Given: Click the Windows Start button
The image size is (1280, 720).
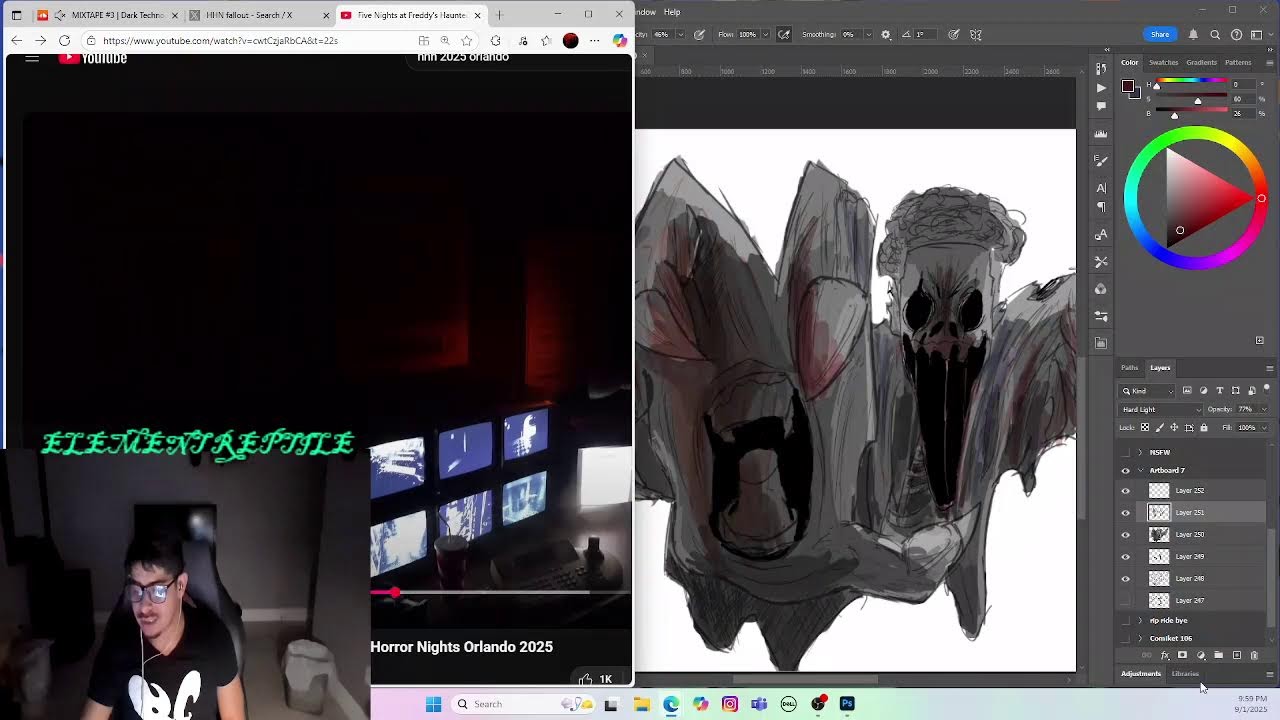Looking at the screenshot, I should pyautogui.click(x=433, y=704).
